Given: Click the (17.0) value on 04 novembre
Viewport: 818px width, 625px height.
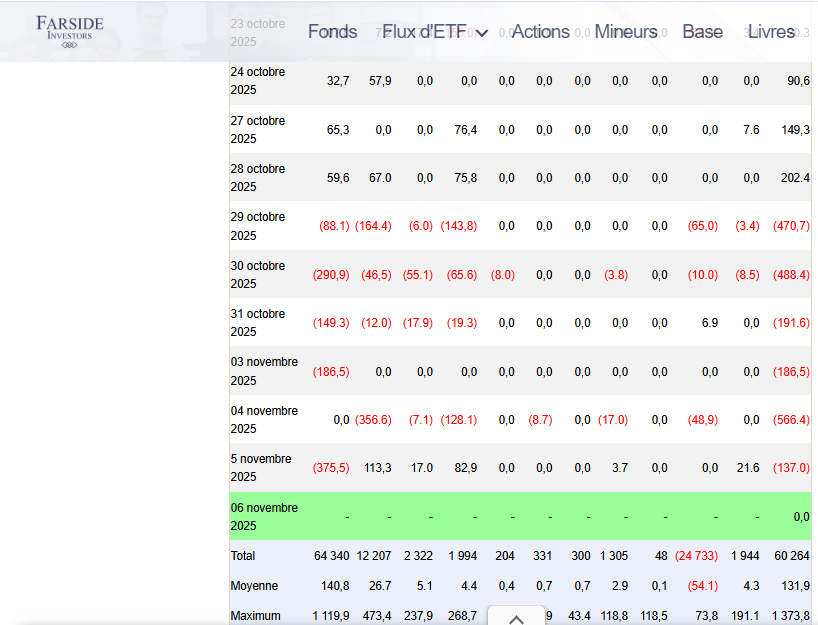Looking at the screenshot, I should pos(613,420).
